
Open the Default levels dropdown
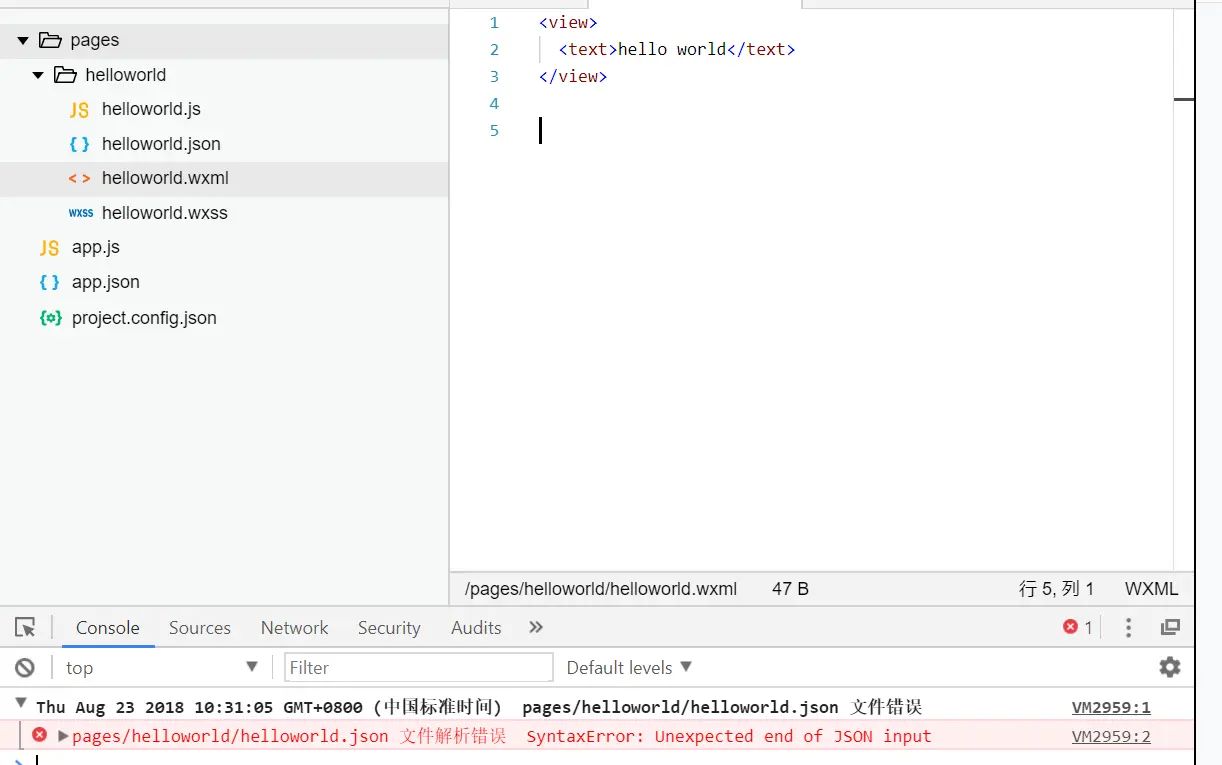click(x=630, y=667)
